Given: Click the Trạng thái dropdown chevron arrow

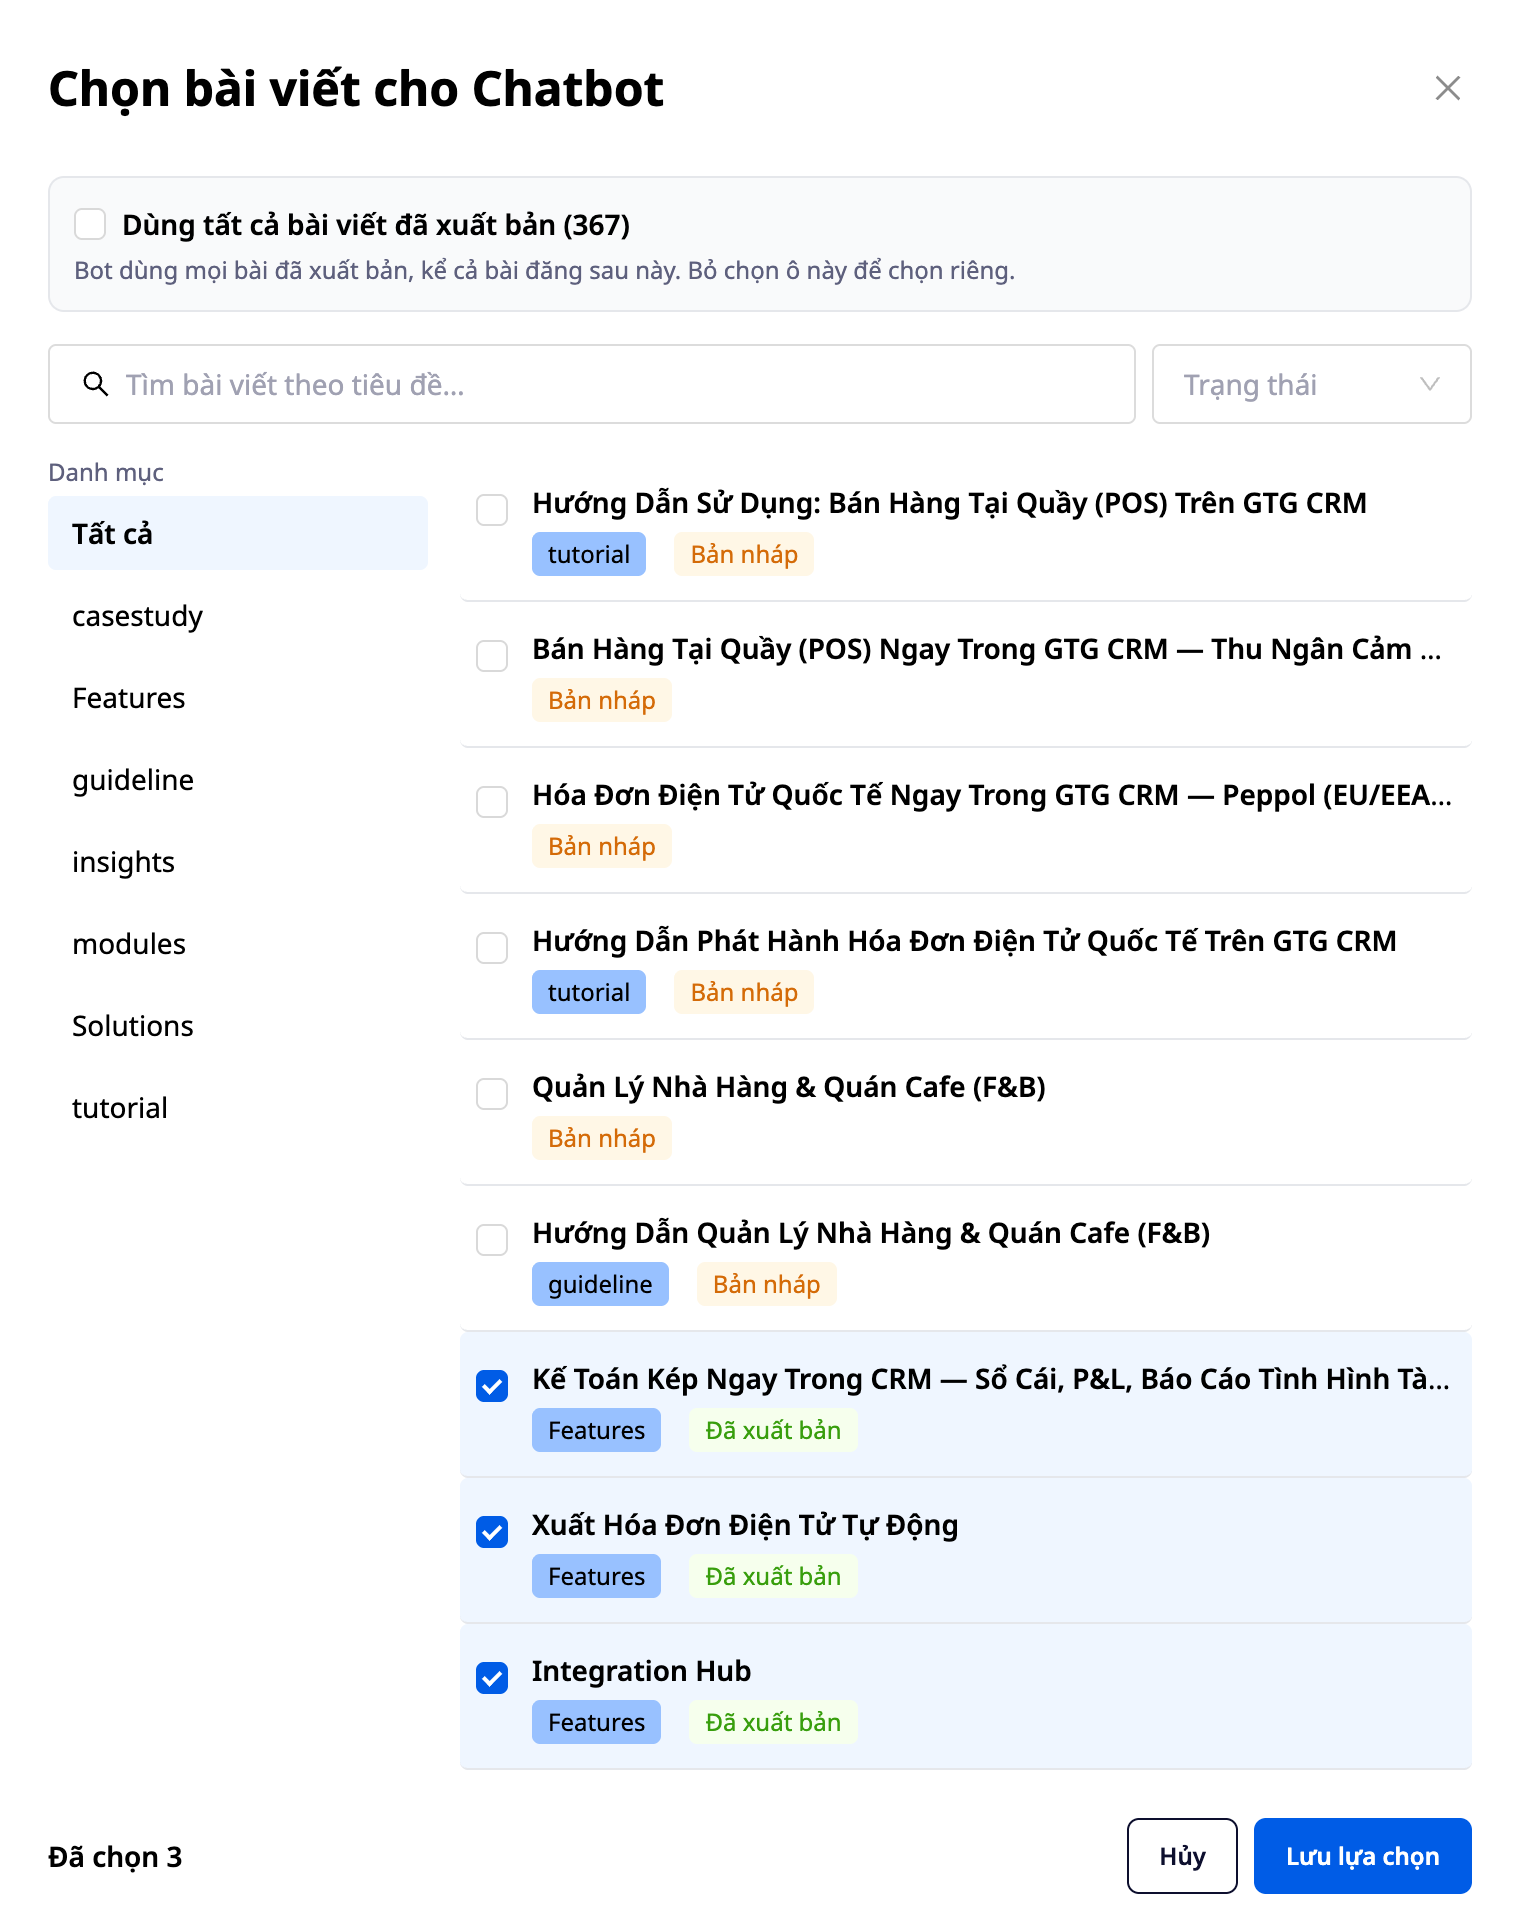Looking at the screenshot, I should [x=1430, y=384].
